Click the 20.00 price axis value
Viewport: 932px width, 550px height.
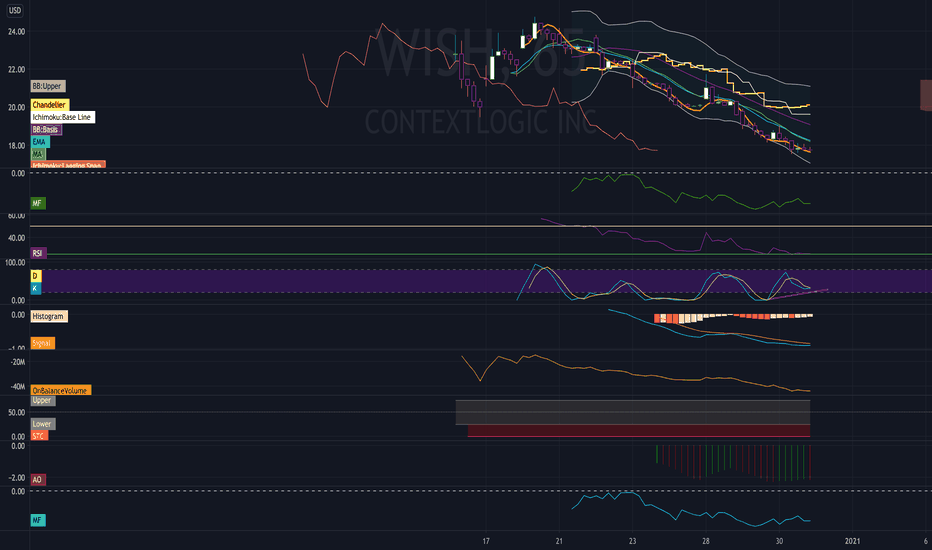coord(17,108)
